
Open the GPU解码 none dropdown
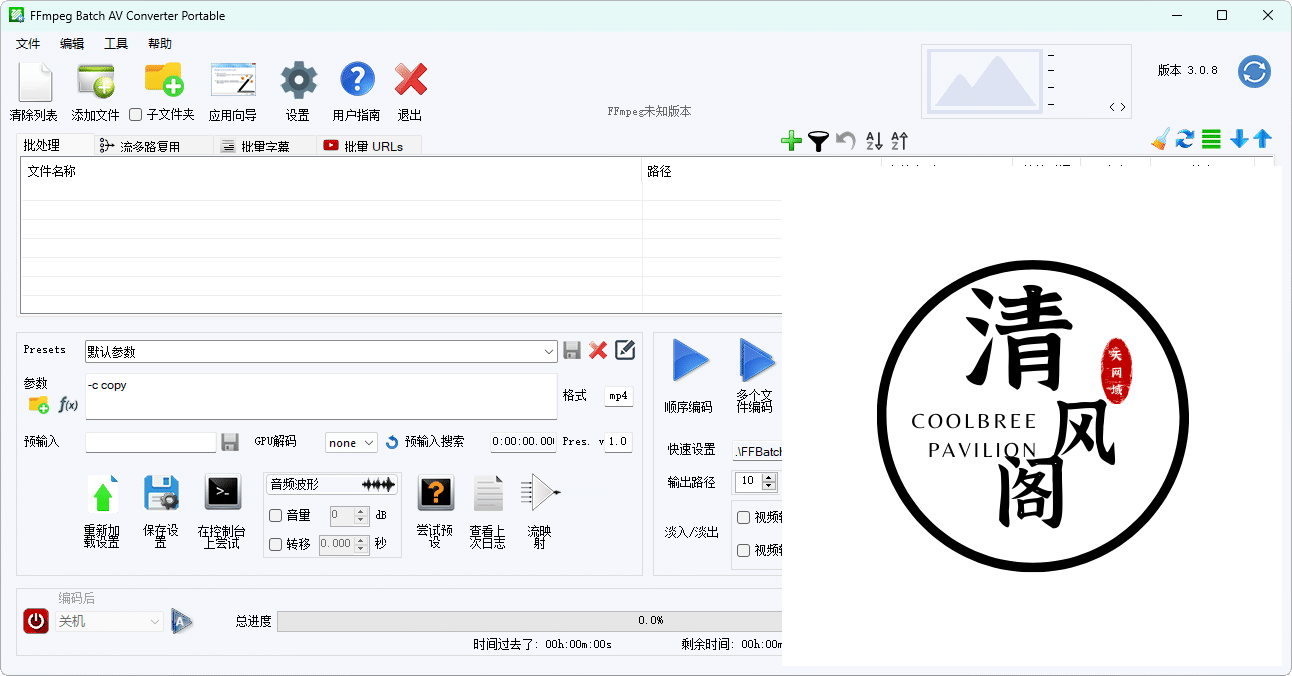pos(351,442)
